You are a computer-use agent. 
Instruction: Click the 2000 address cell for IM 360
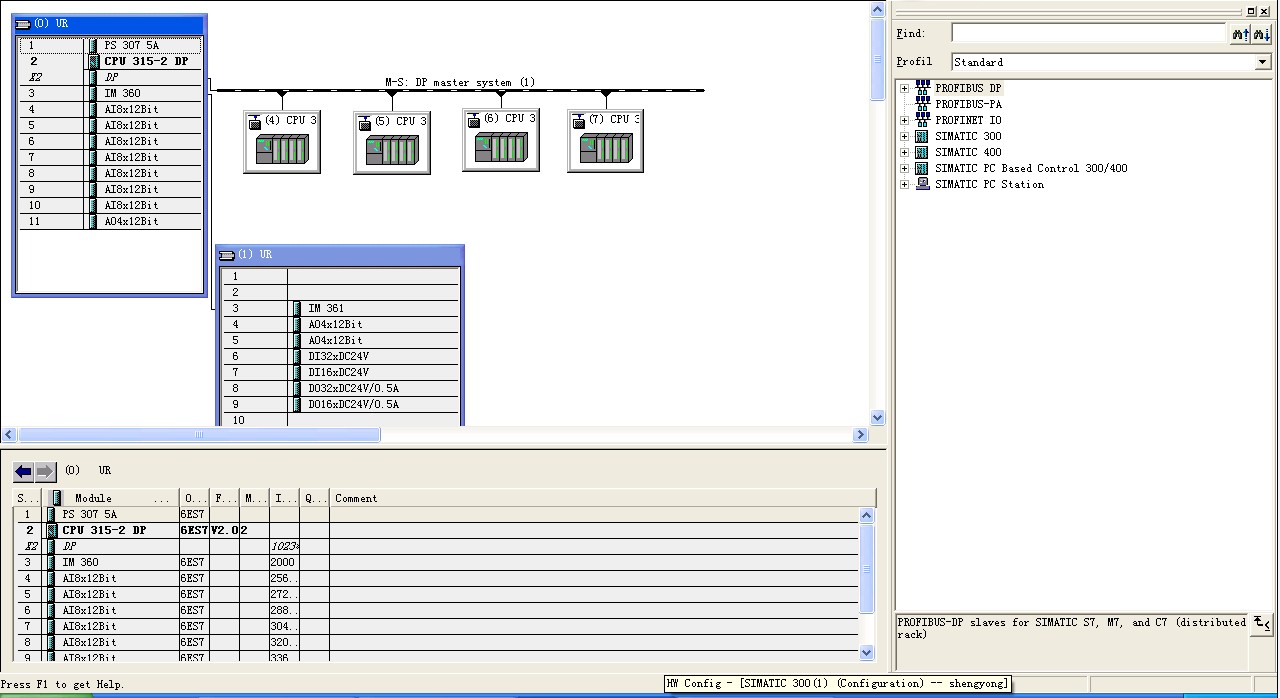coord(284,563)
